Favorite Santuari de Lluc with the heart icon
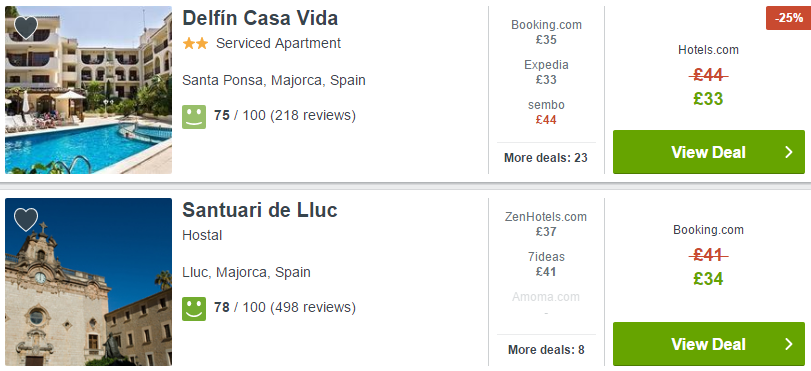Screen dimensions: 811x371 tap(26, 219)
